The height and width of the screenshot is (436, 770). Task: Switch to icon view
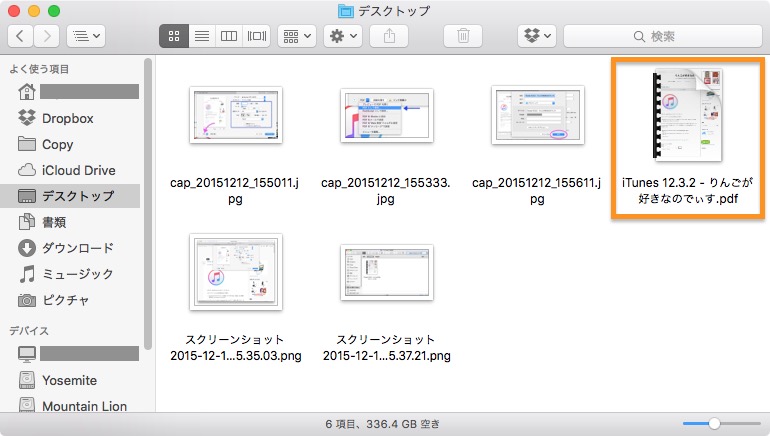(174, 36)
